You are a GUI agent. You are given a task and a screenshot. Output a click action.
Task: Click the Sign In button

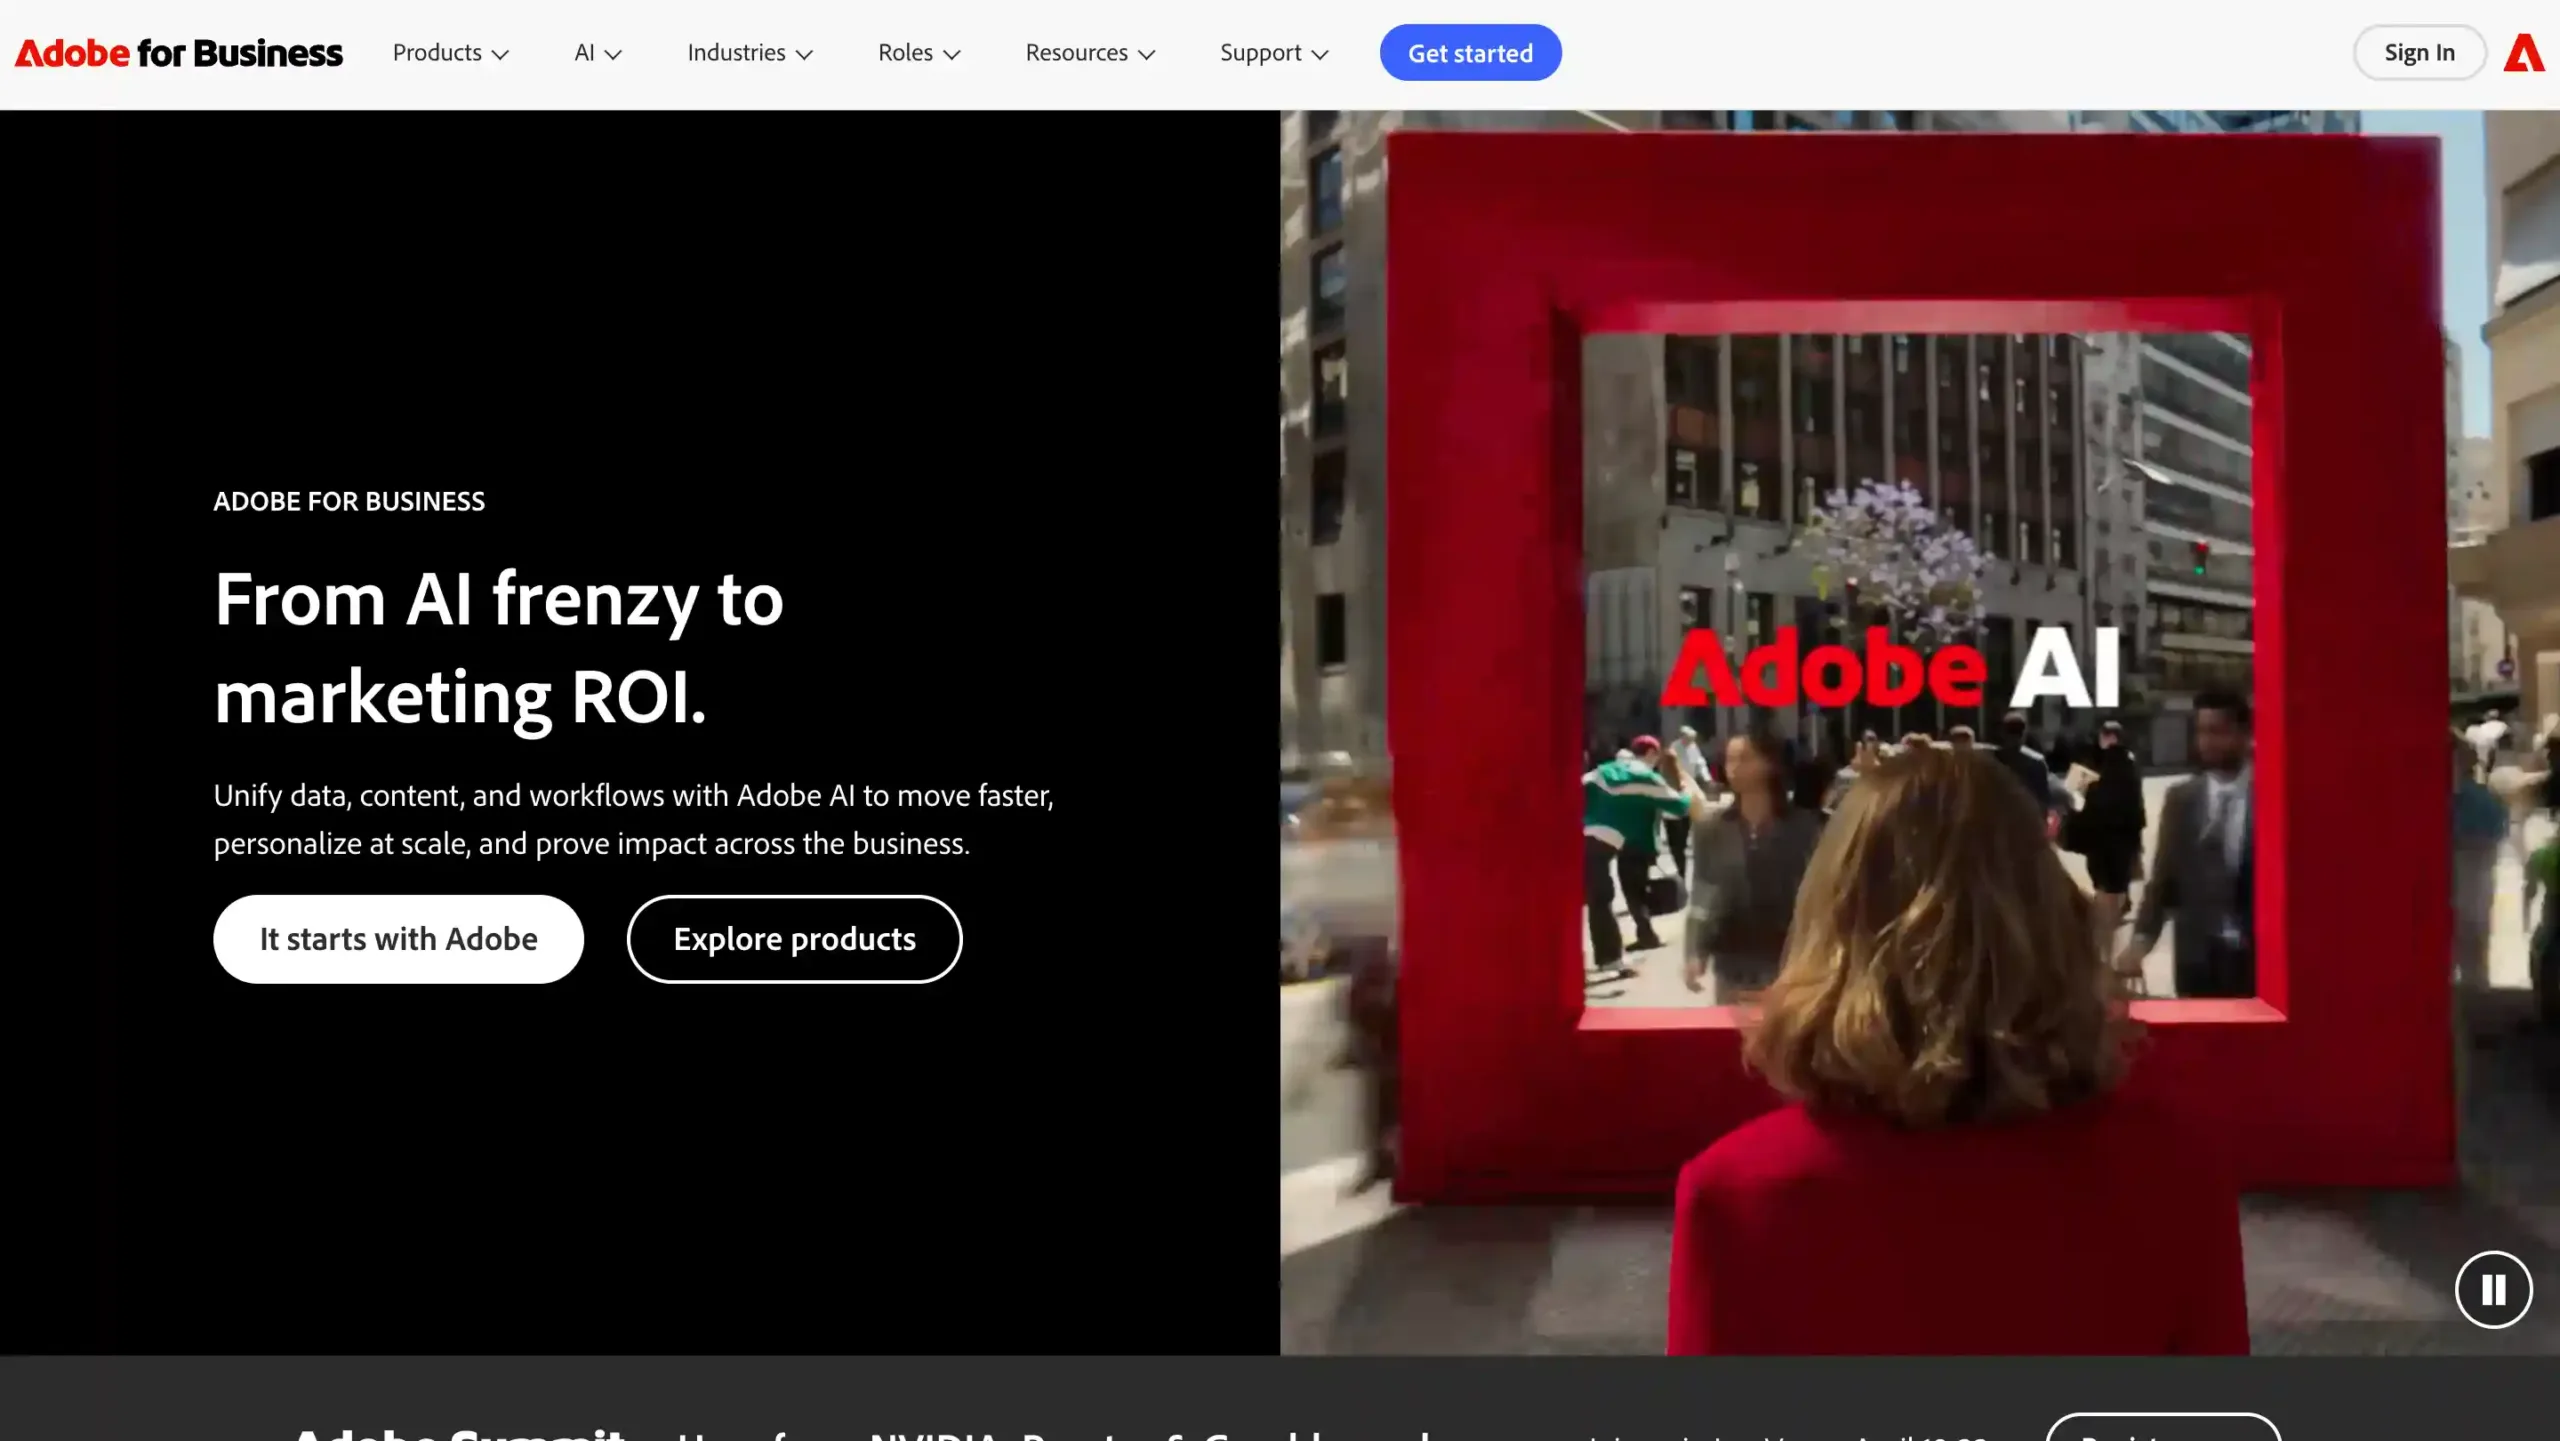point(2419,52)
